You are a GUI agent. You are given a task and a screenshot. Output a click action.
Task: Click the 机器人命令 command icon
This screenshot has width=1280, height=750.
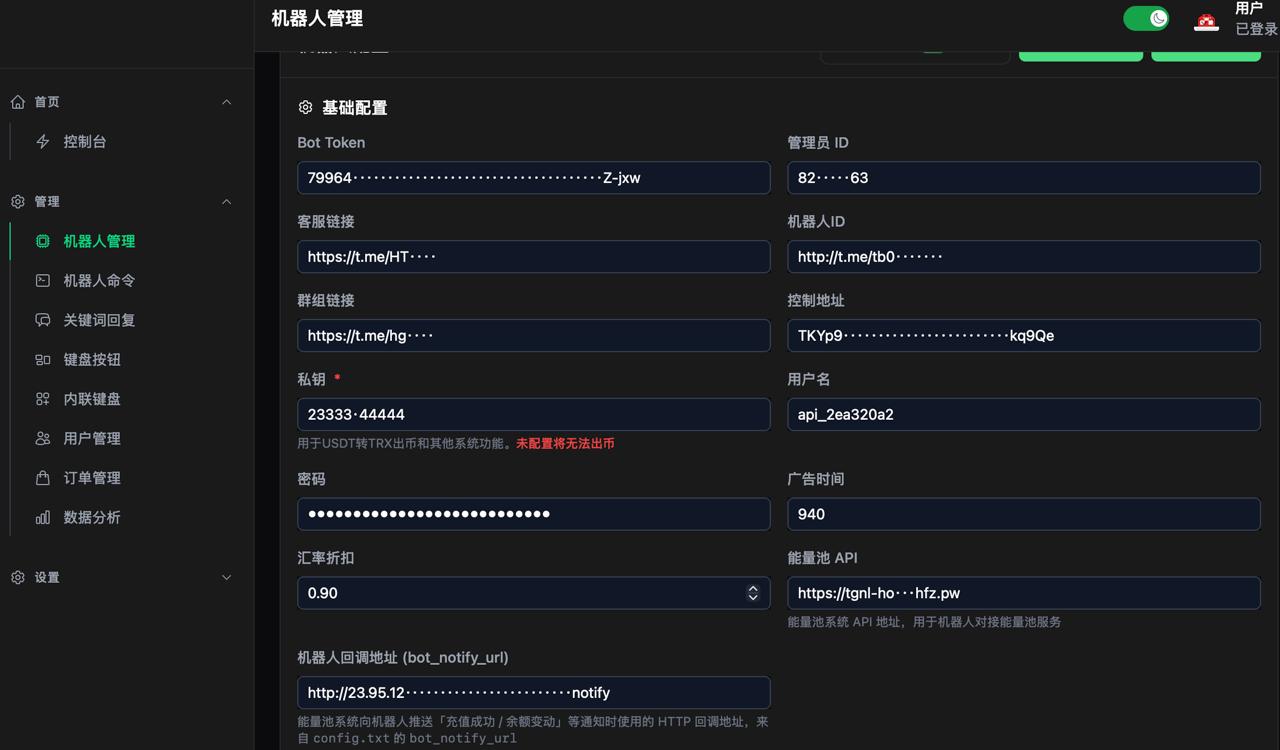(42, 280)
